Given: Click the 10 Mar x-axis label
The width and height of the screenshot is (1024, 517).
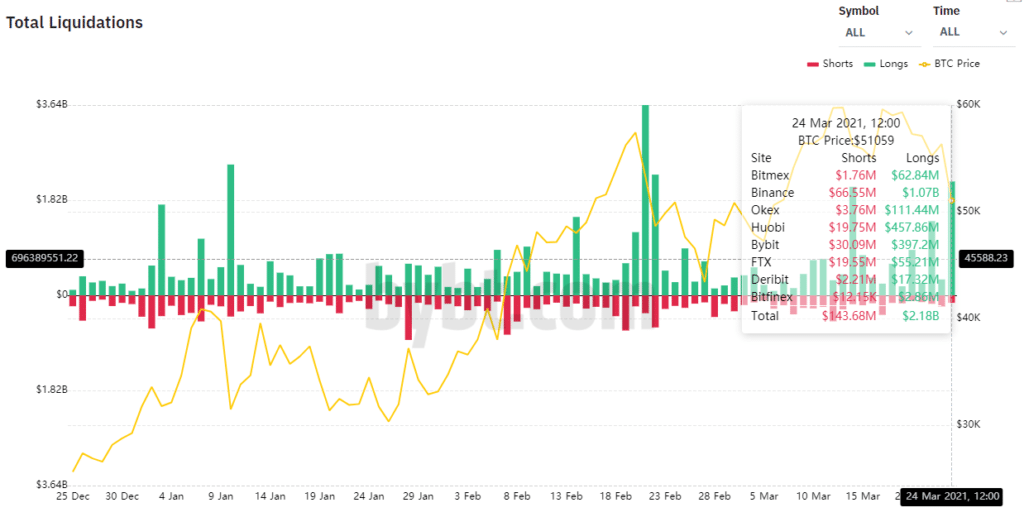Looking at the screenshot, I should pos(813,496).
